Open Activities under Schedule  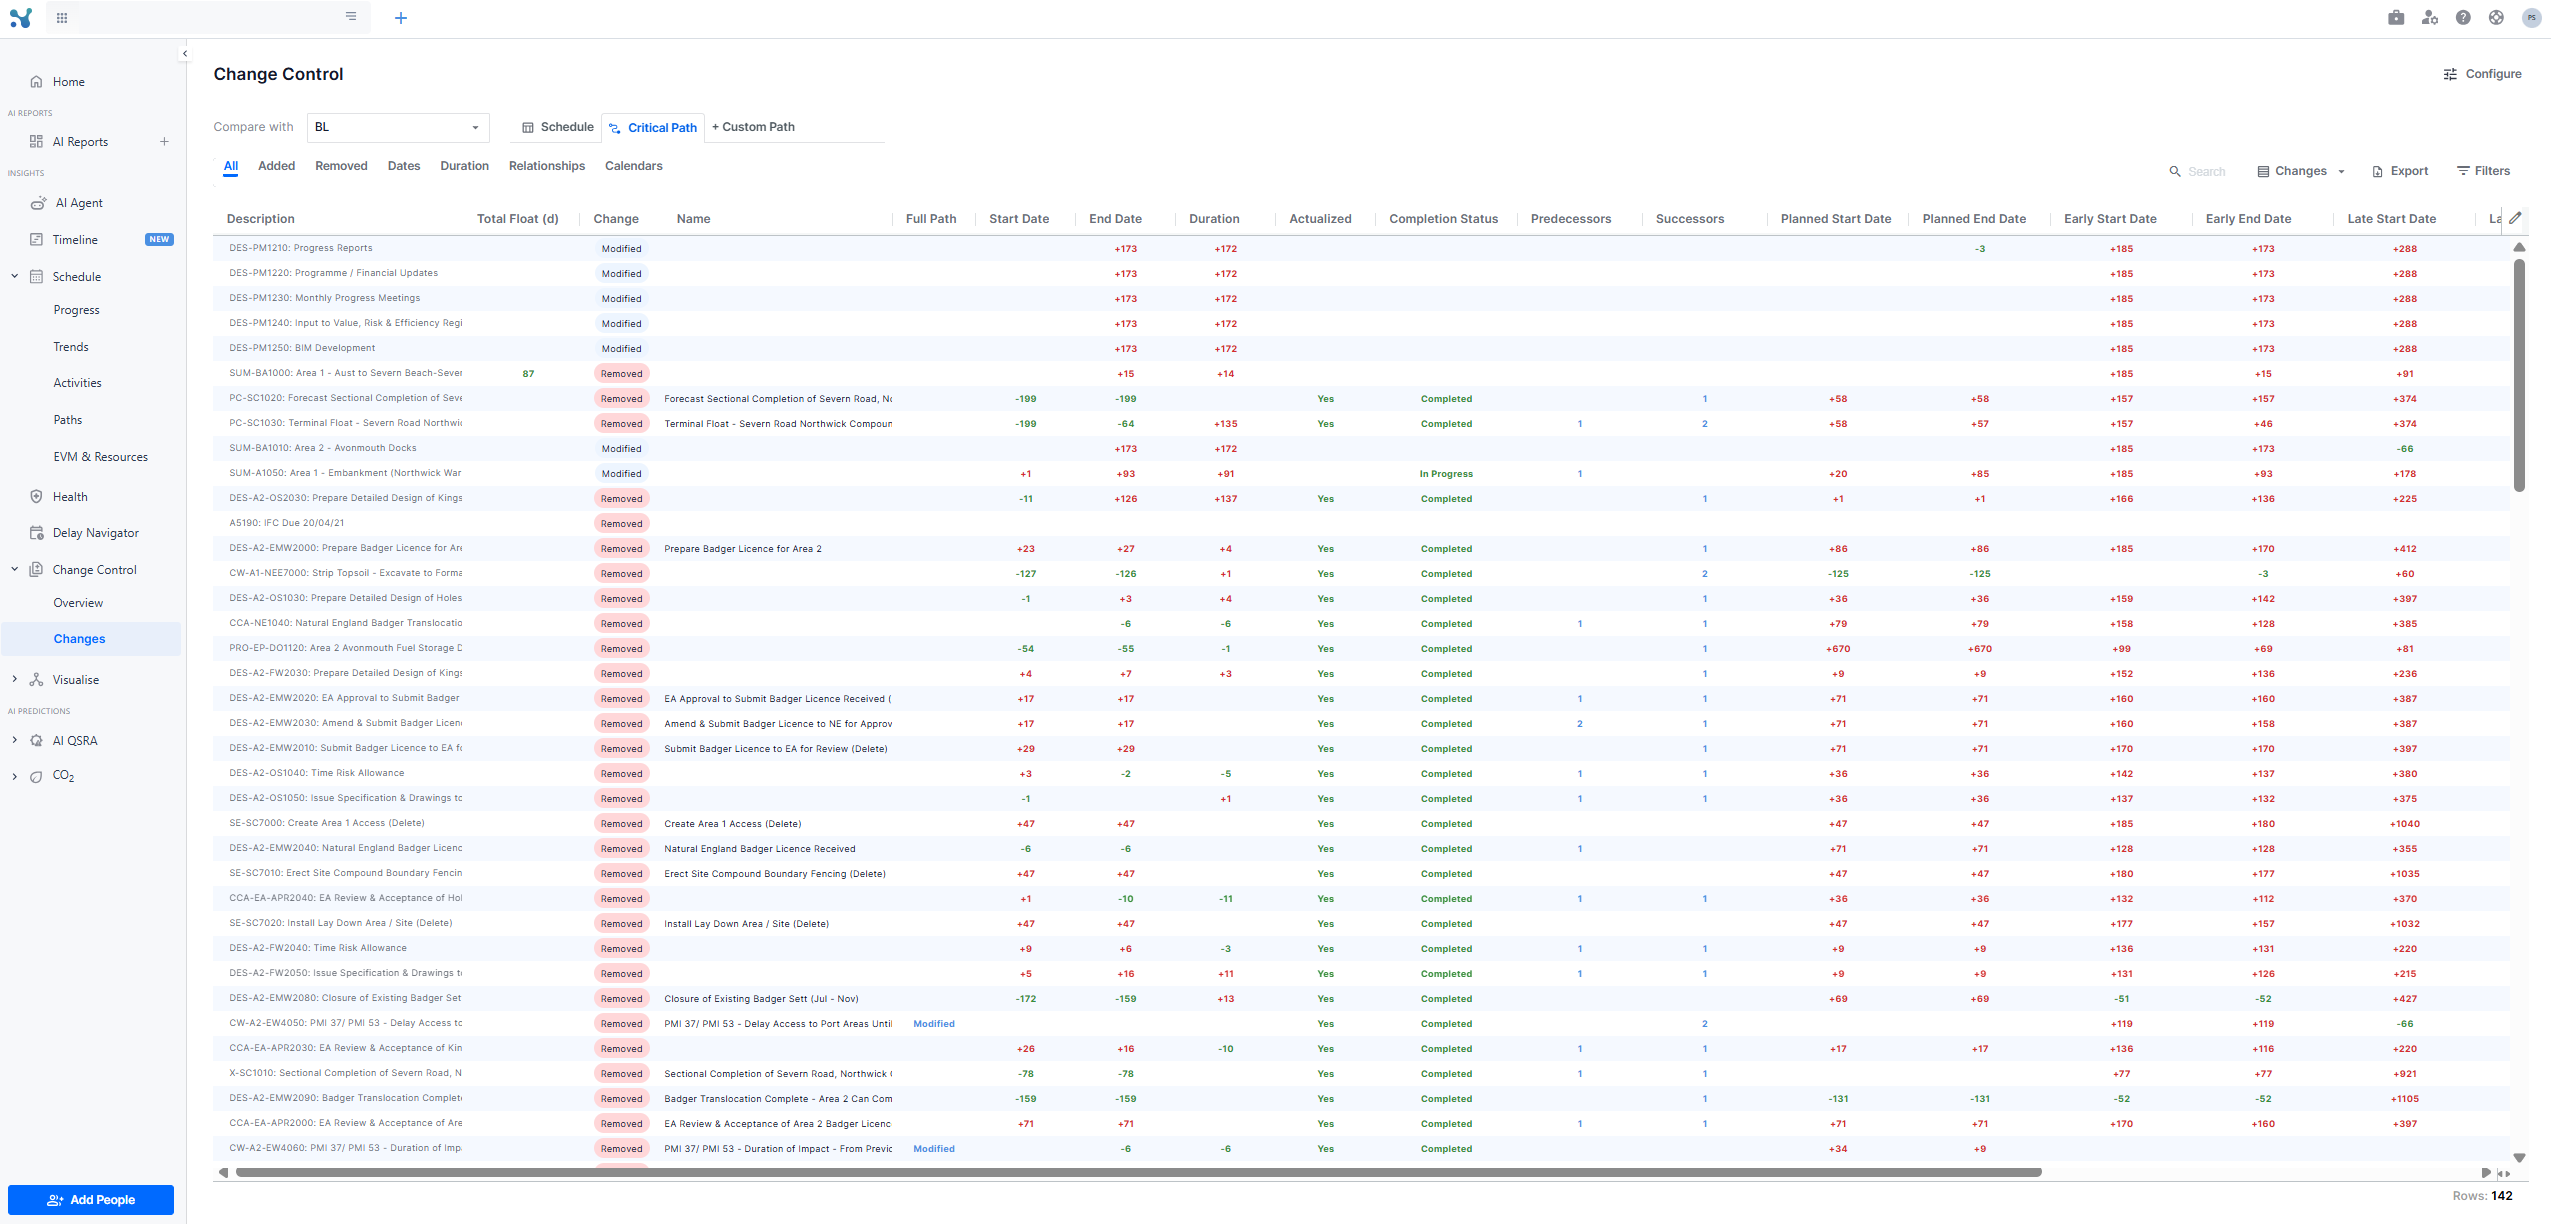77,383
